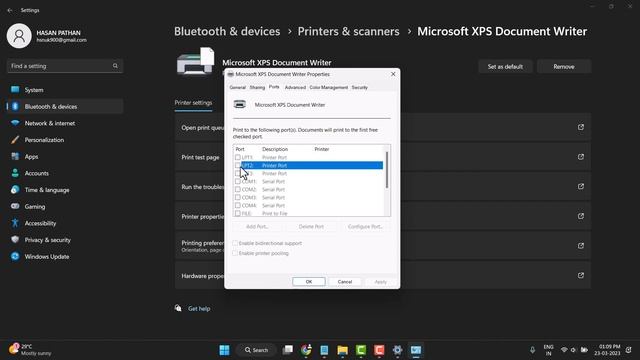Viewport: 640px width, 360px height.
Task: Open external link icon for Hardware properties
Action: [581, 276]
